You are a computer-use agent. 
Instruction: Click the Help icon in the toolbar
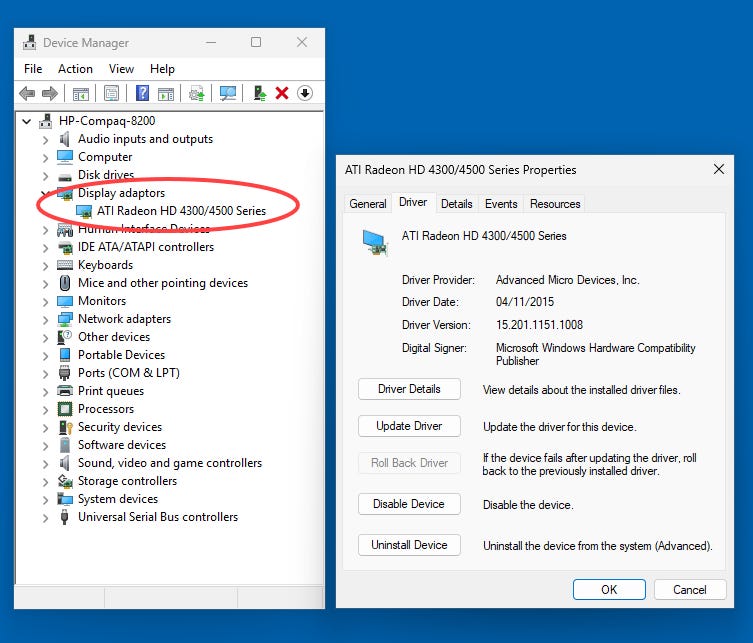coord(142,93)
